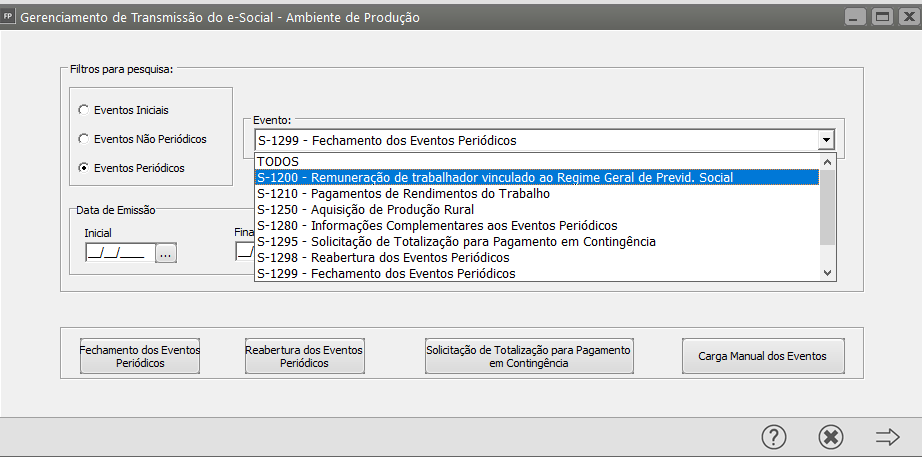
Task: Collapse the Evento combo box arrow
Action: click(827, 141)
